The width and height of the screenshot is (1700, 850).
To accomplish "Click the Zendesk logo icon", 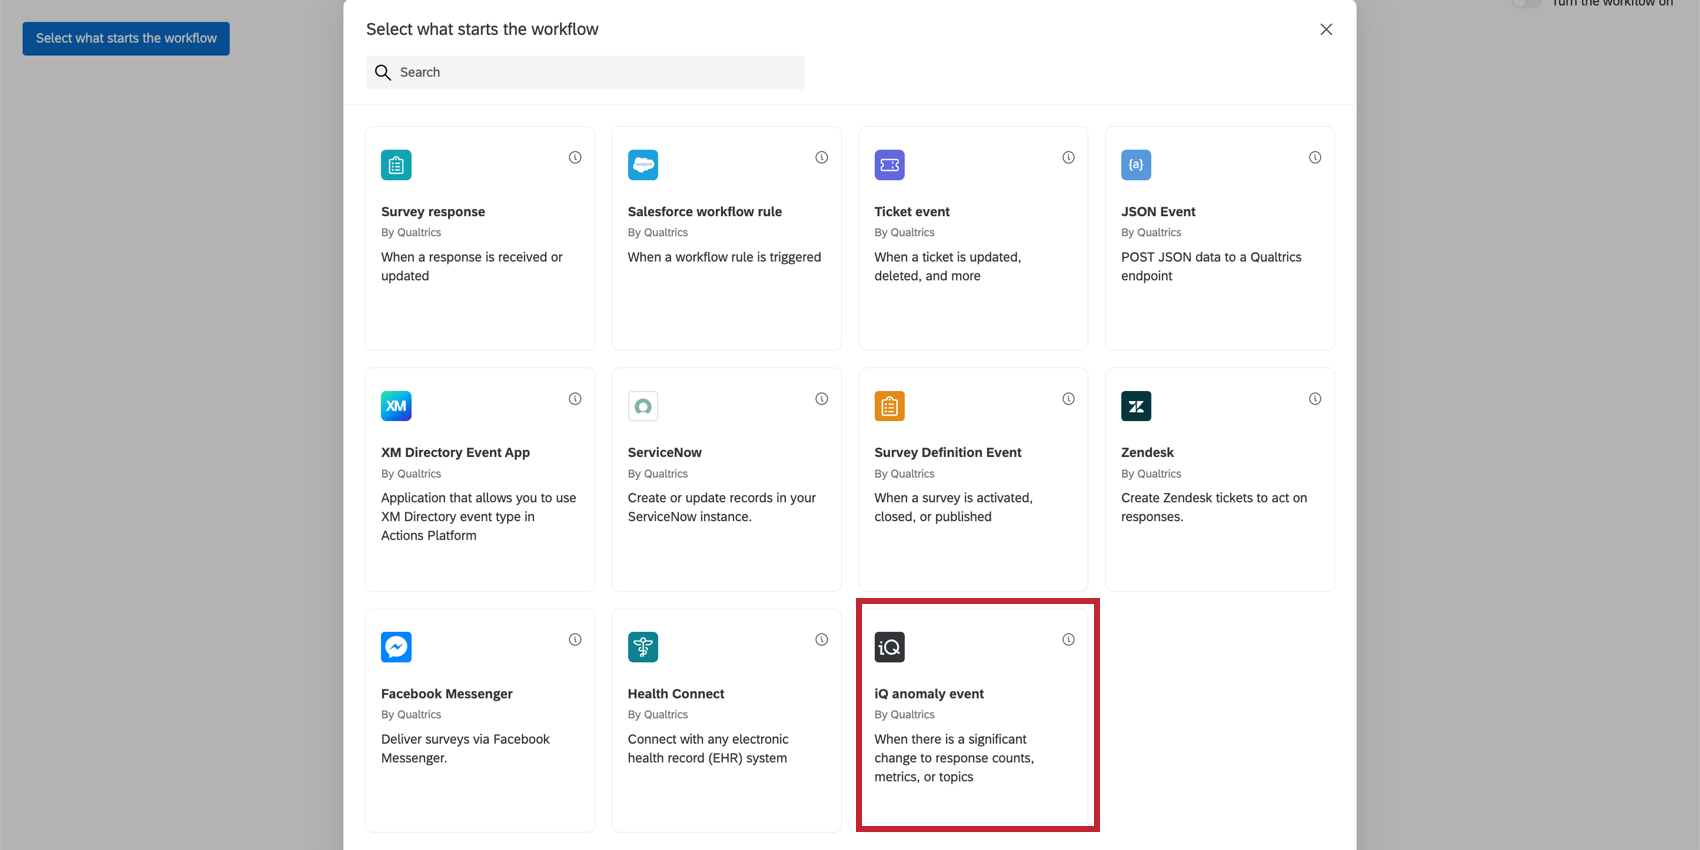I will coord(1136,406).
